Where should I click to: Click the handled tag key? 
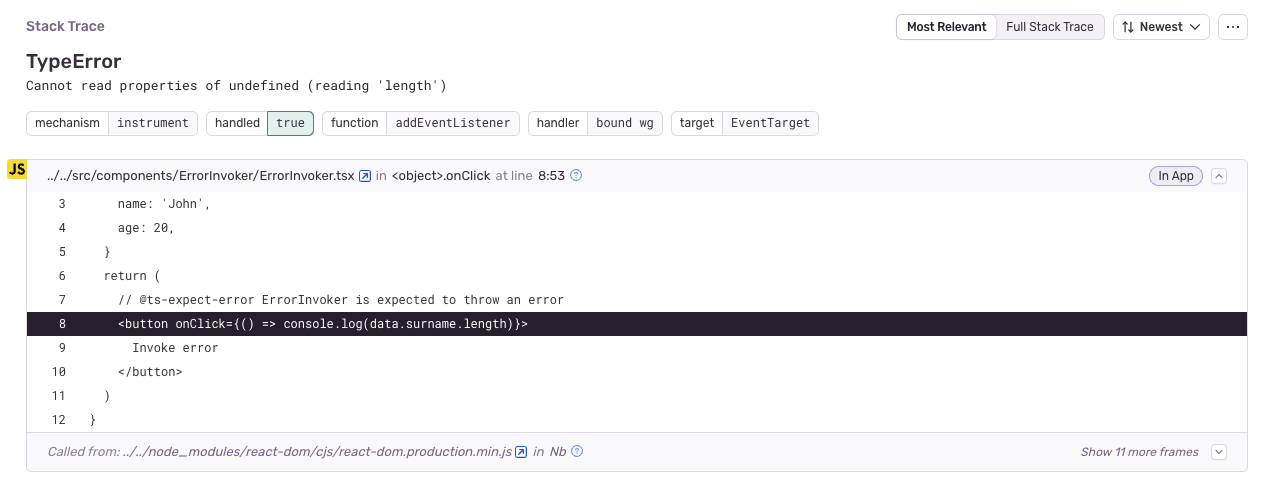click(x=237, y=123)
